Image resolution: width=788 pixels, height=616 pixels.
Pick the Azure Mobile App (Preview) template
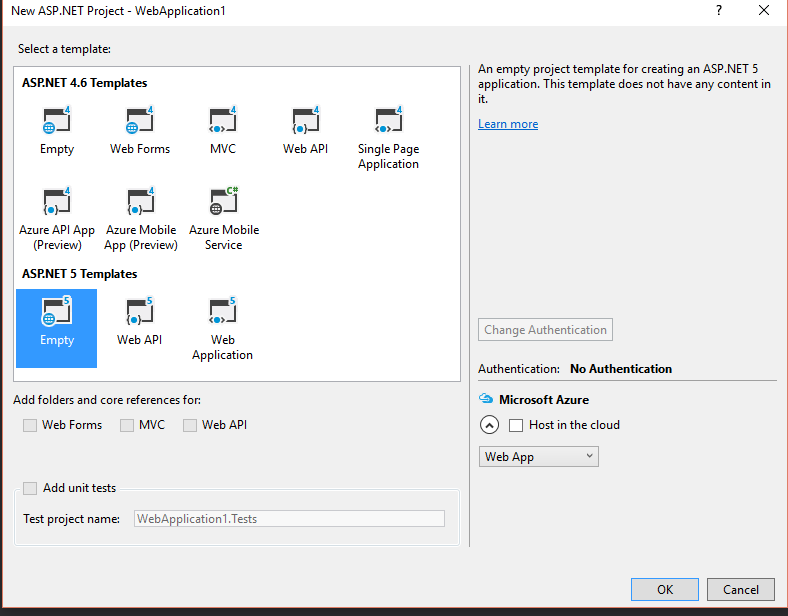coord(141,219)
